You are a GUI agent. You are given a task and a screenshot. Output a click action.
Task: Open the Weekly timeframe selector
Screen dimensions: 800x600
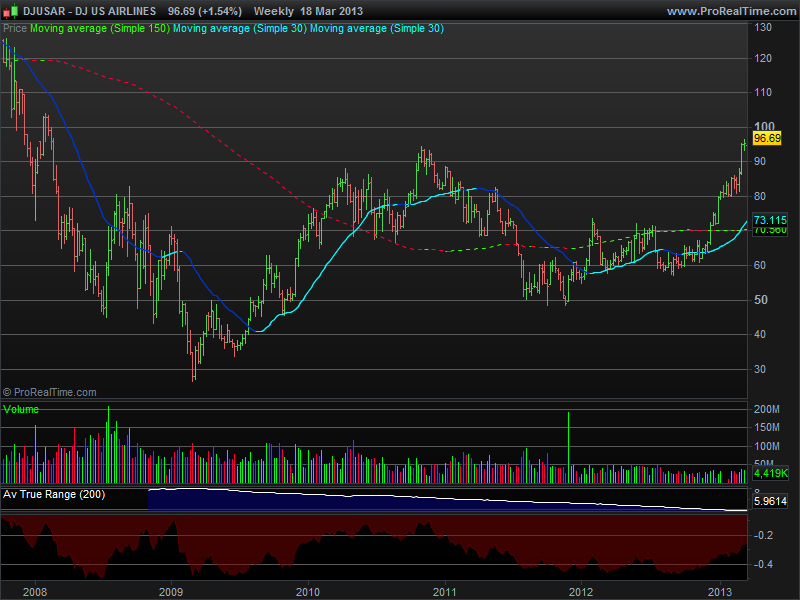pos(274,11)
